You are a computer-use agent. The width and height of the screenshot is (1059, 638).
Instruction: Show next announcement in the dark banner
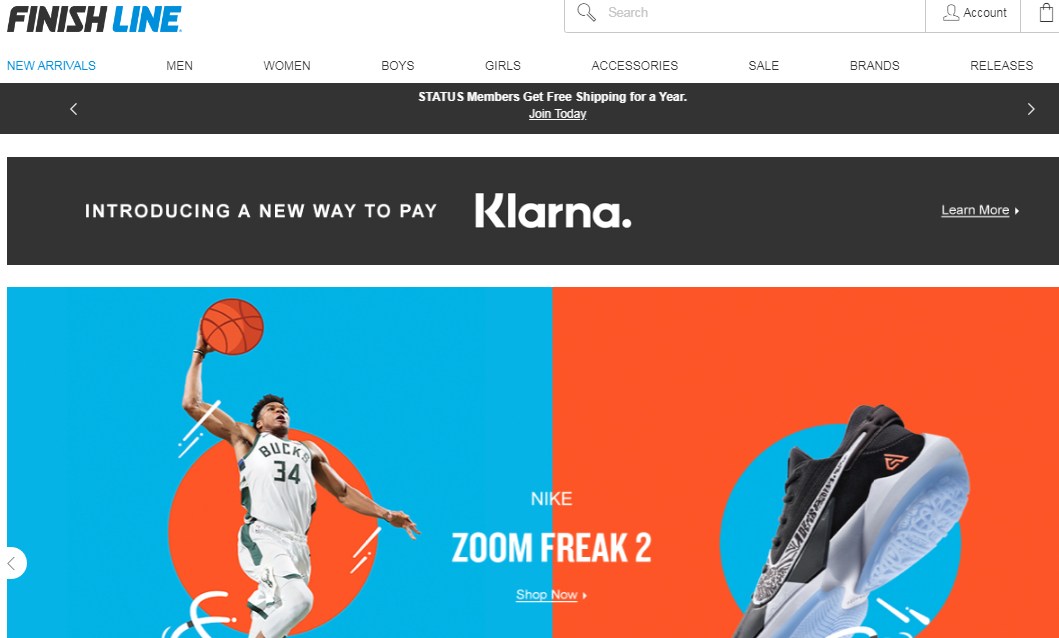[1031, 109]
